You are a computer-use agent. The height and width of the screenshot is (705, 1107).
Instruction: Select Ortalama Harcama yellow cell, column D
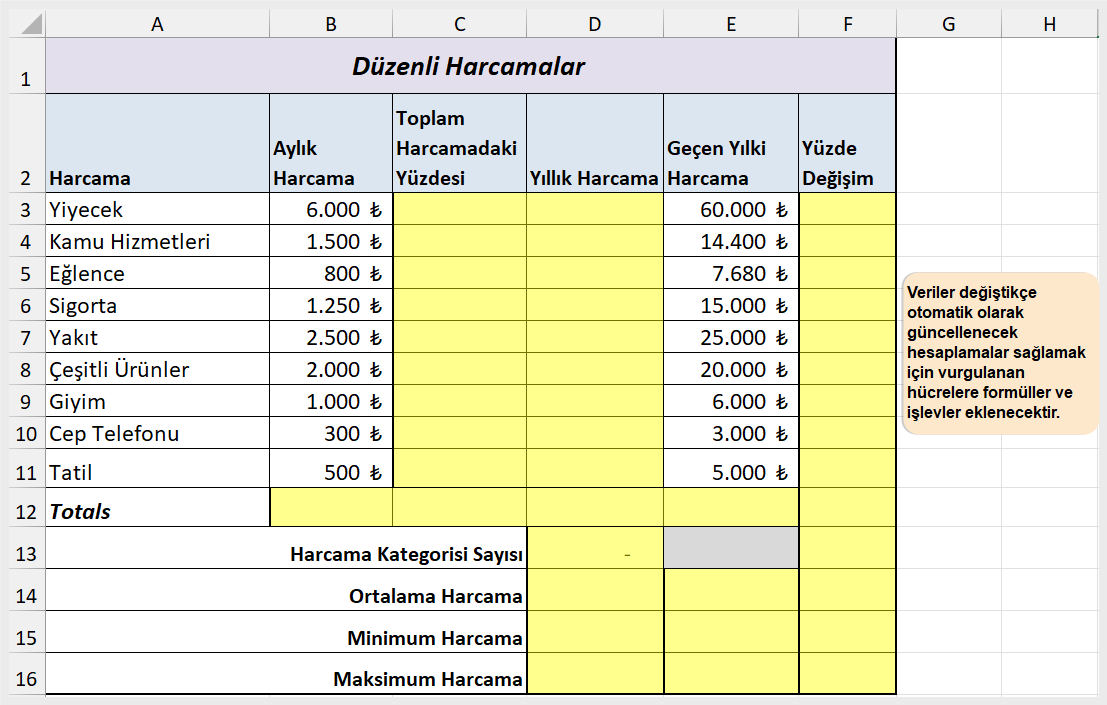[x=594, y=590]
